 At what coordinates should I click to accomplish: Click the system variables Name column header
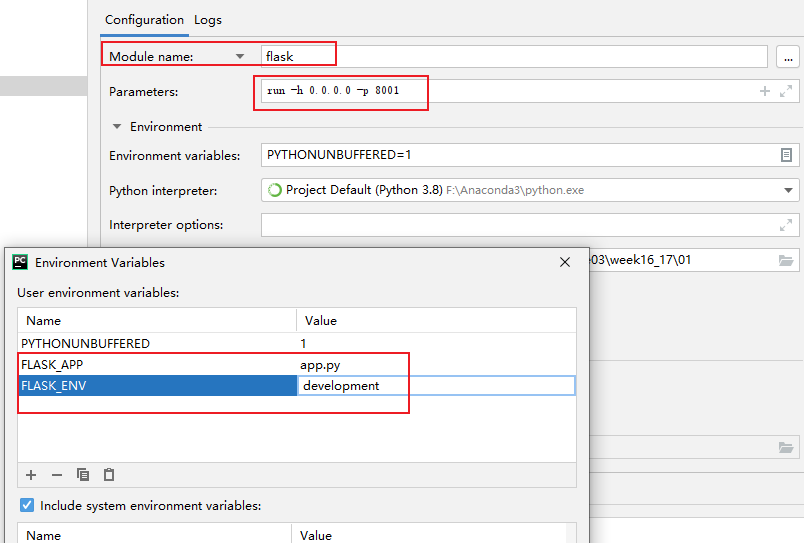click(154, 534)
